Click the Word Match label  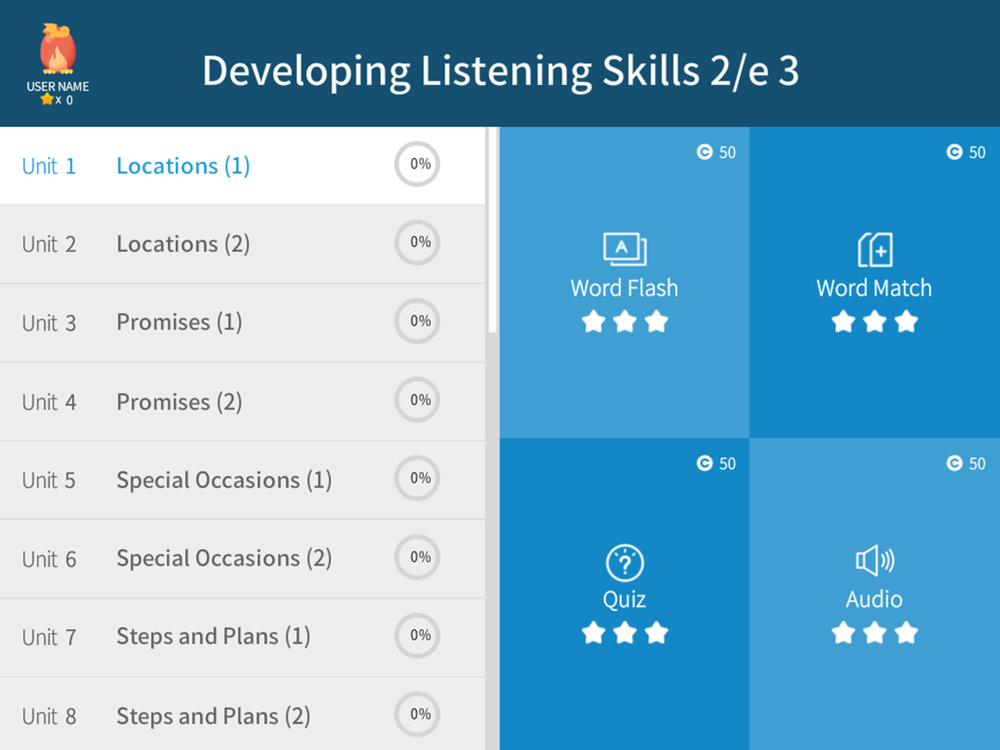click(x=874, y=288)
